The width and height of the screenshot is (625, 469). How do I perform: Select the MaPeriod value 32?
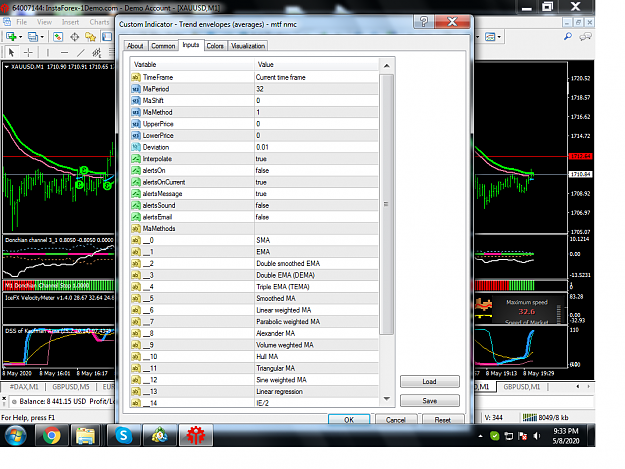click(x=316, y=89)
